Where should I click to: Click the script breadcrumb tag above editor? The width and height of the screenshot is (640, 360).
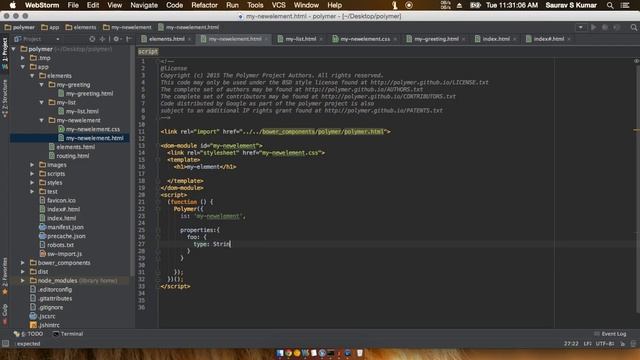point(148,51)
